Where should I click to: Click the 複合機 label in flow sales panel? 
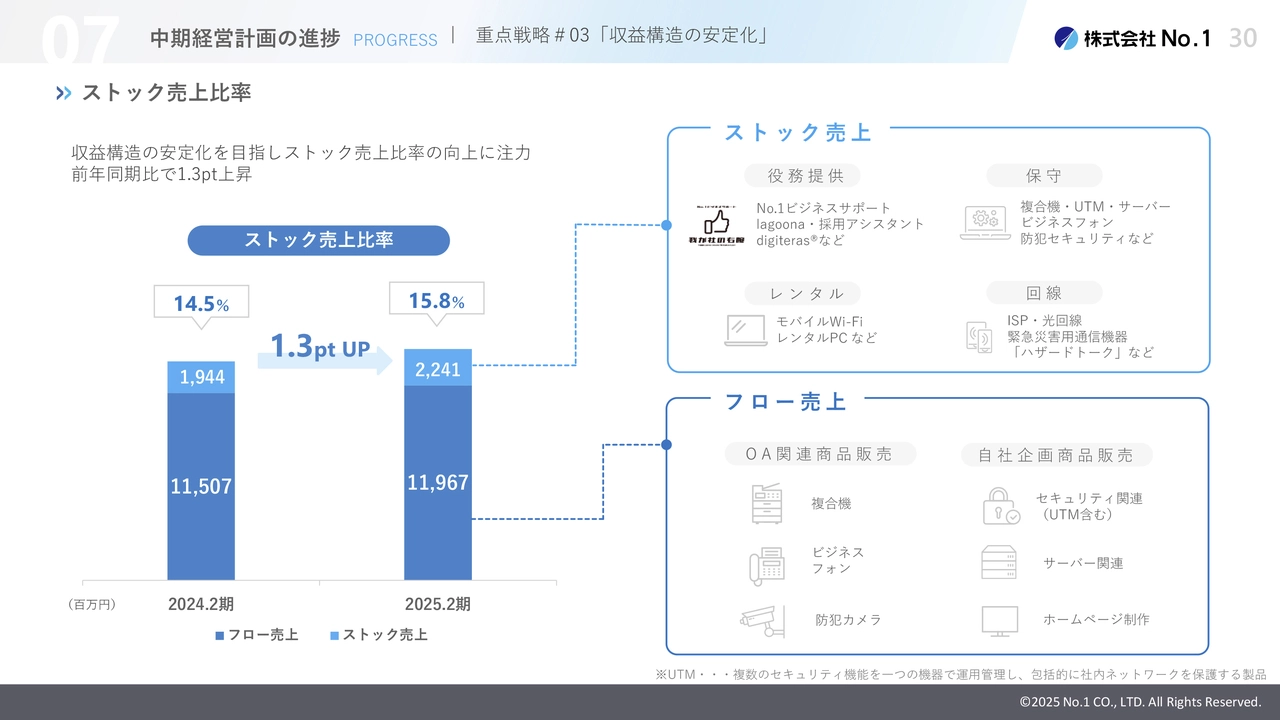point(831,504)
